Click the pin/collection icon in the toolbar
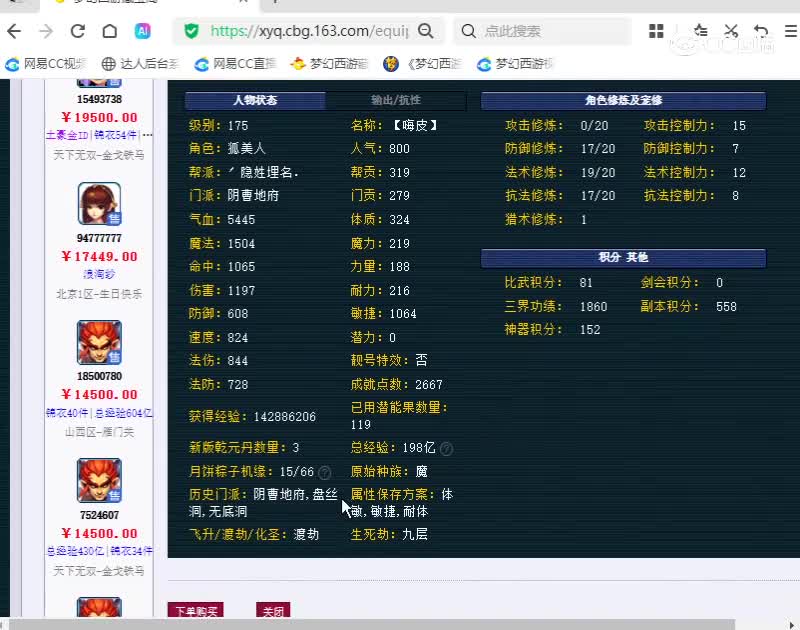Screen dimensions: 800x630 [x=701, y=31]
